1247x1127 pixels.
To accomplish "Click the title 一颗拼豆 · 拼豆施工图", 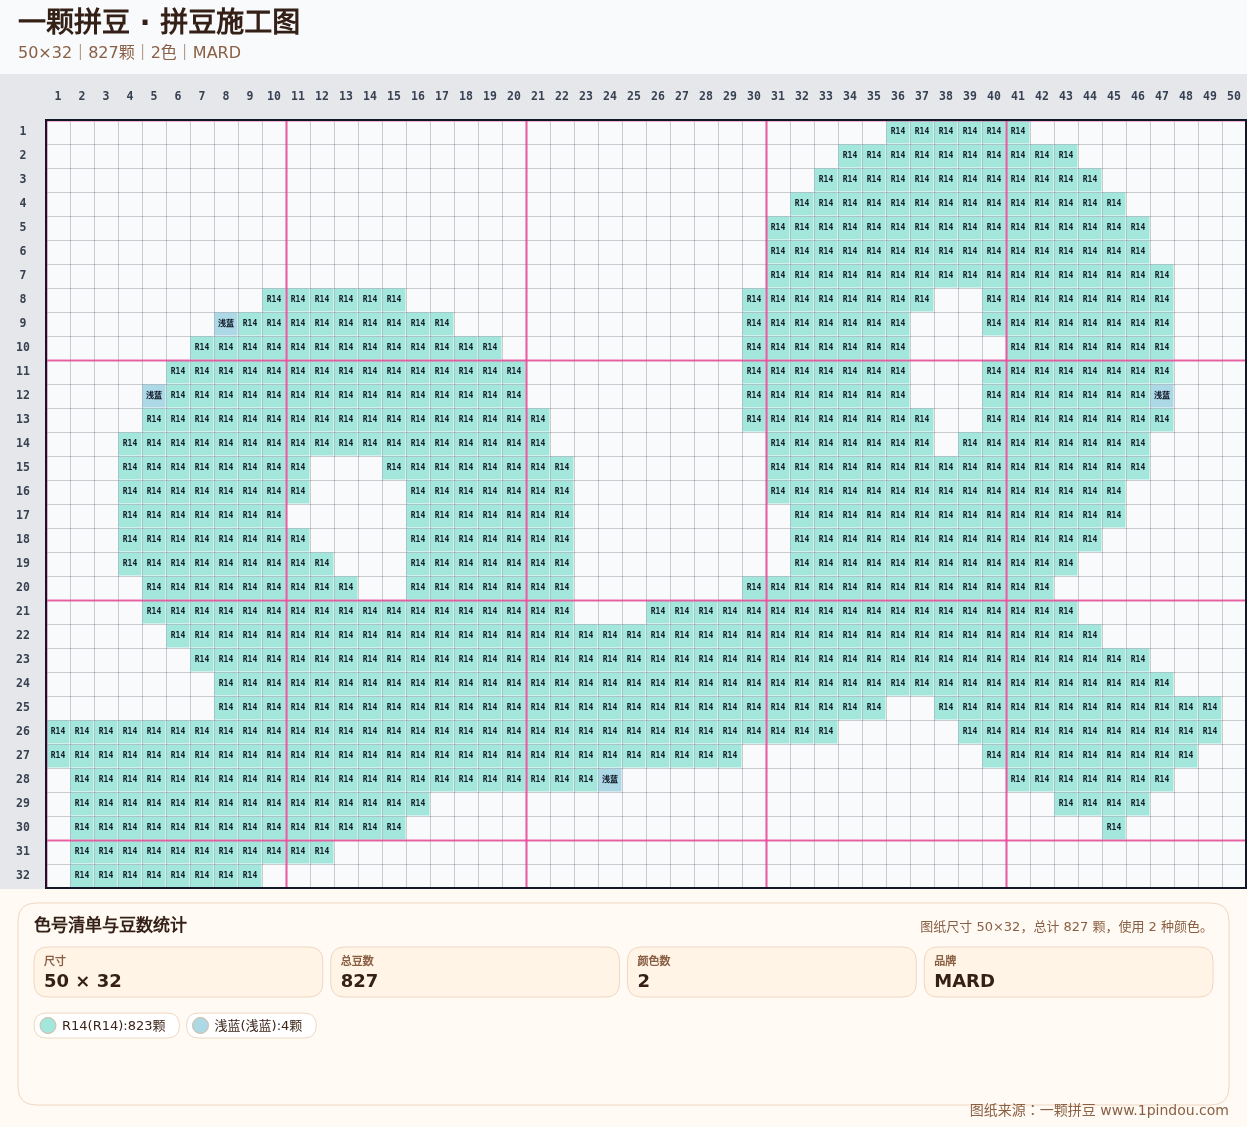I will pyautogui.click(x=159, y=22).
